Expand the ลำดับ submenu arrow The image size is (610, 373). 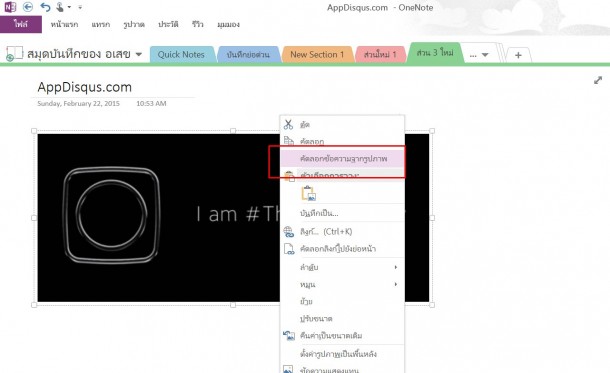pyautogui.click(x=396, y=267)
